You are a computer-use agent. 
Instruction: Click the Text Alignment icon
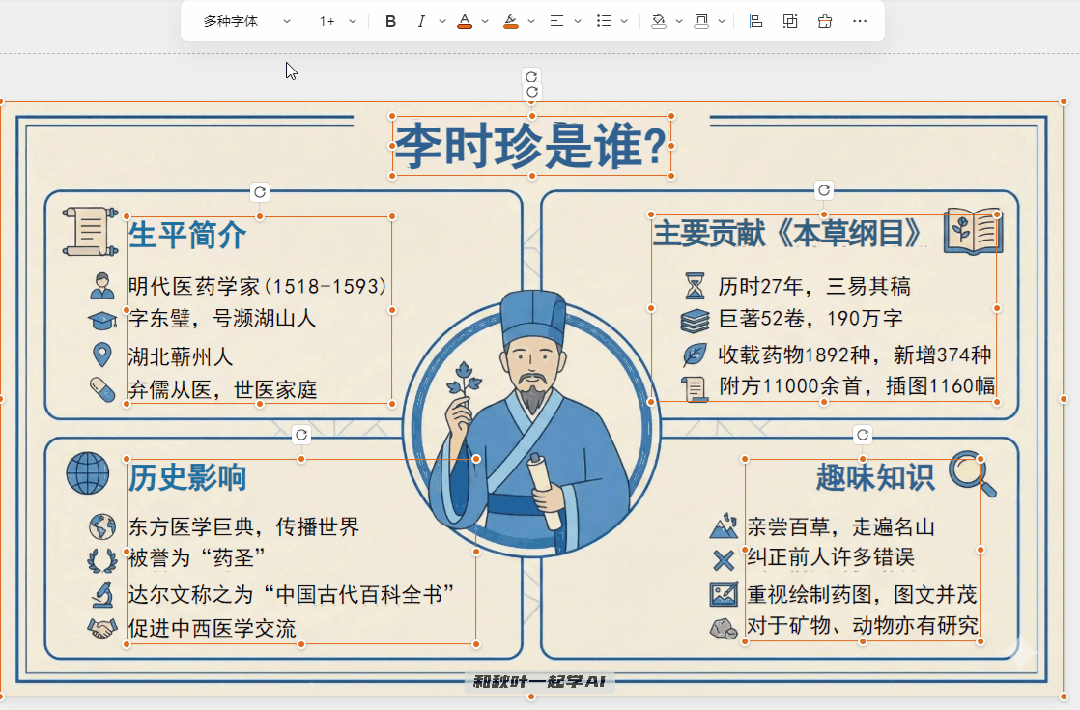coord(557,20)
